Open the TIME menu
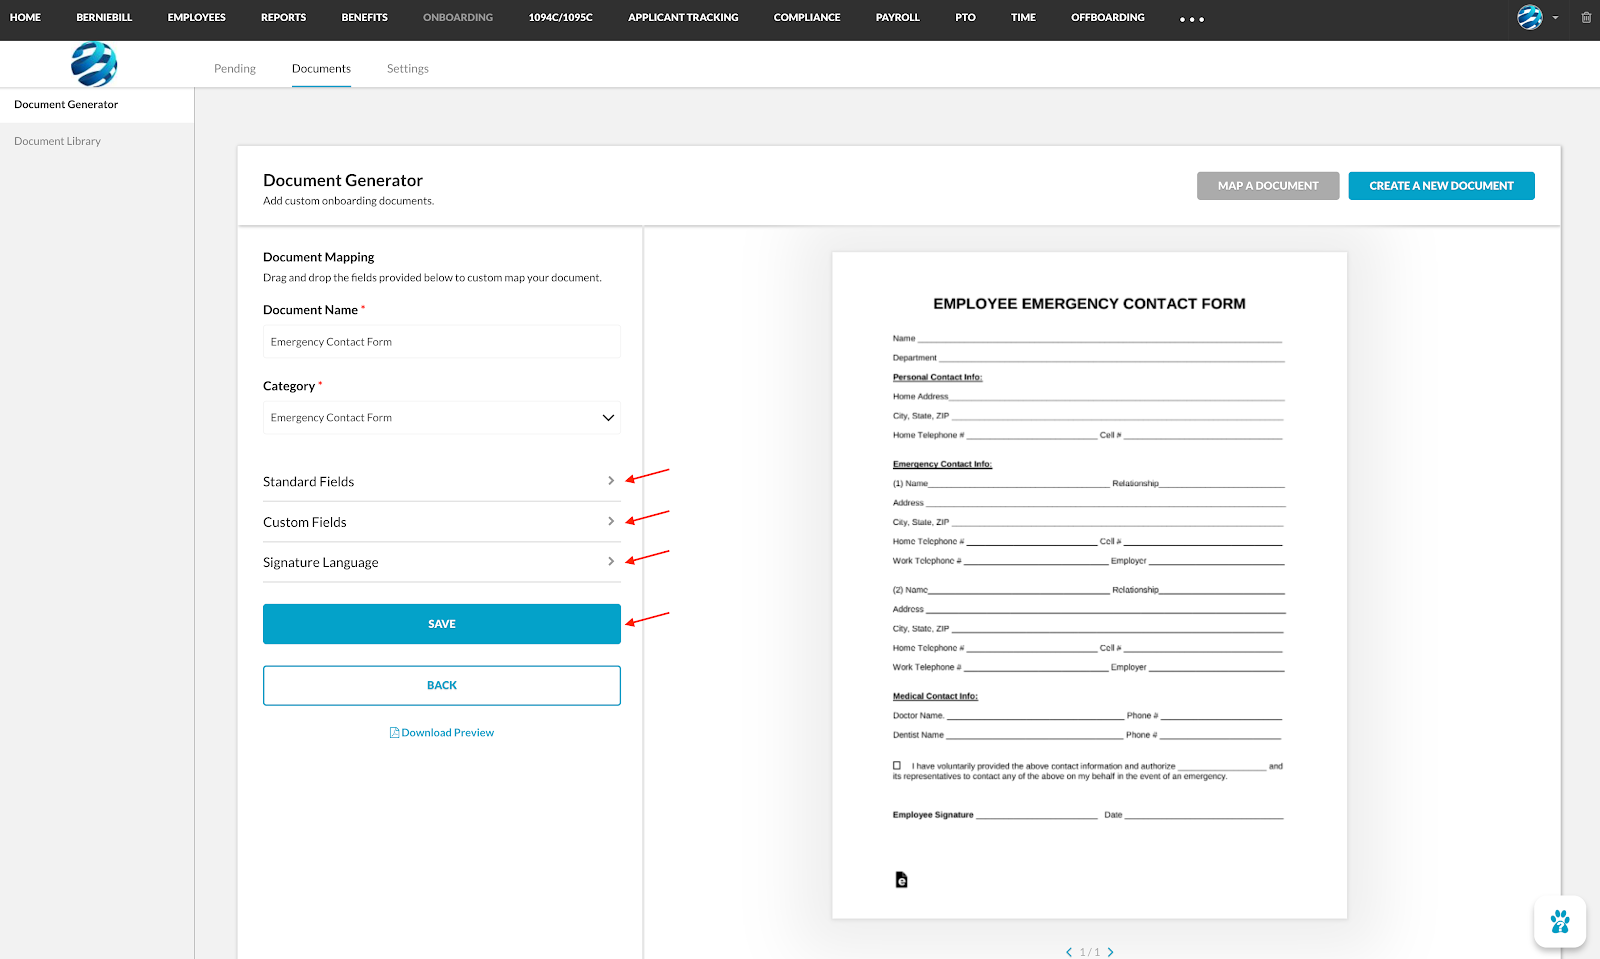Image resolution: width=1600 pixels, height=959 pixels. 1024,18
